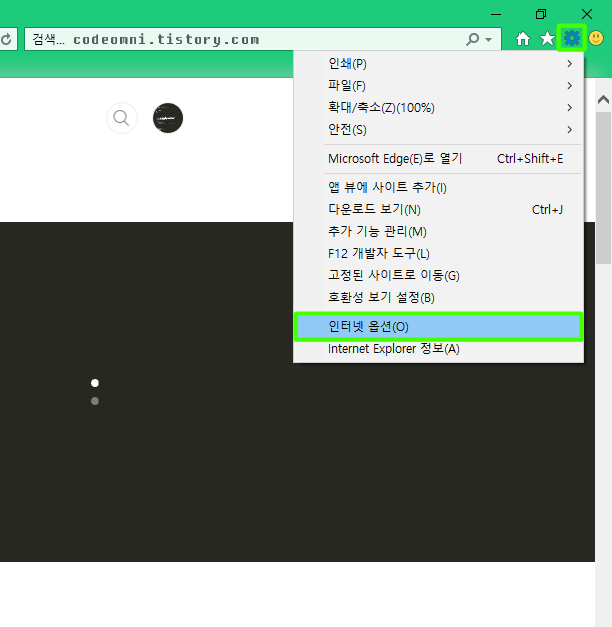The width and height of the screenshot is (612, 627).
Task: Open 인터넷 옵션(O)
Action: click(x=438, y=327)
